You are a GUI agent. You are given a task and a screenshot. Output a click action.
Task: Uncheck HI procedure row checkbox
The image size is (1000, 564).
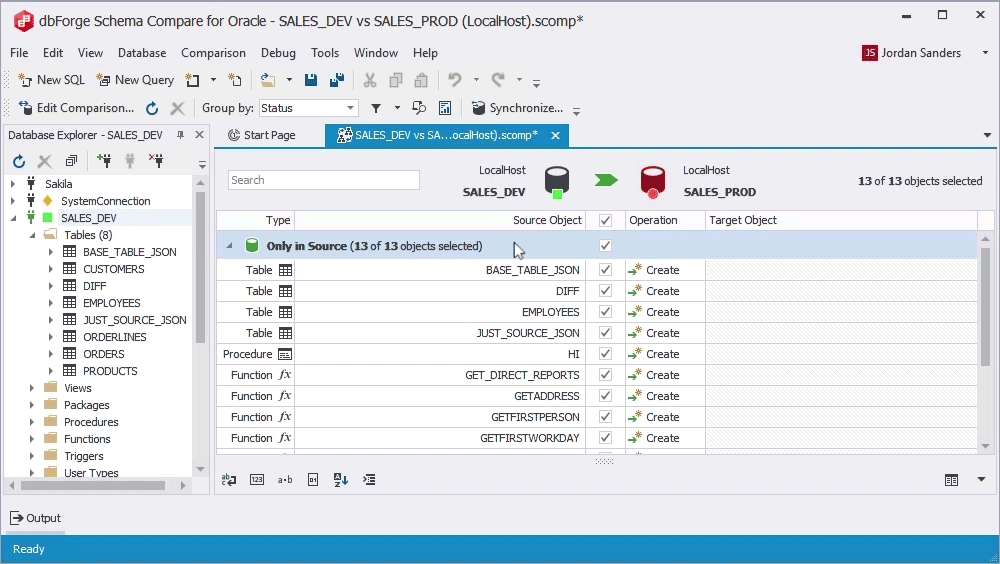(x=605, y=354)
